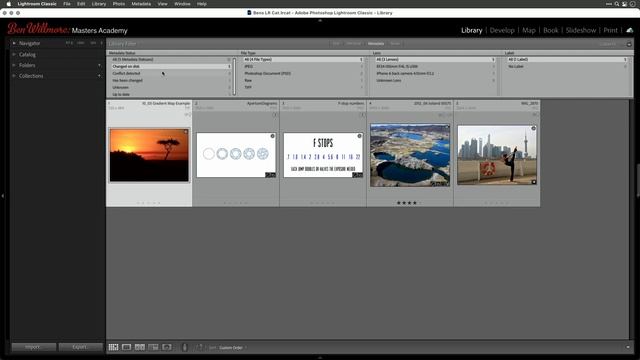Click metadata badge on F Stops thumbnail

pos(360,136)
